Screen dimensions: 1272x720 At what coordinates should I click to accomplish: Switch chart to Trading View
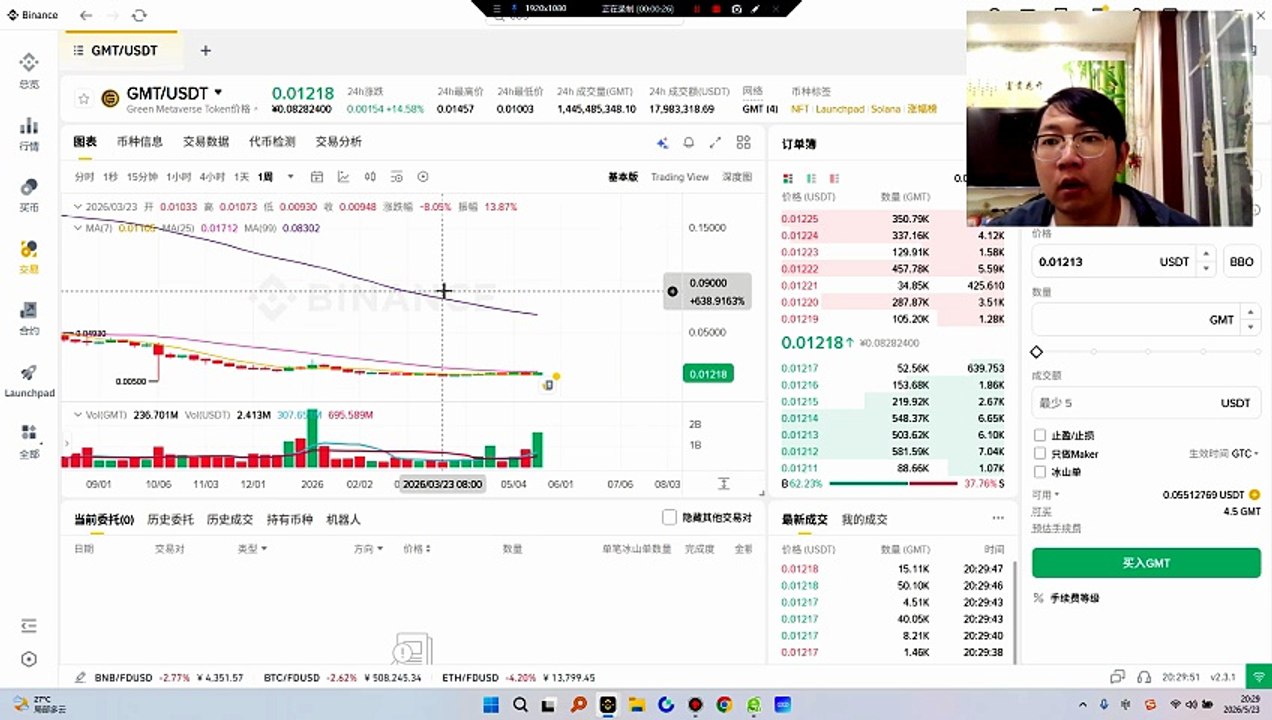tap(680, 177)
